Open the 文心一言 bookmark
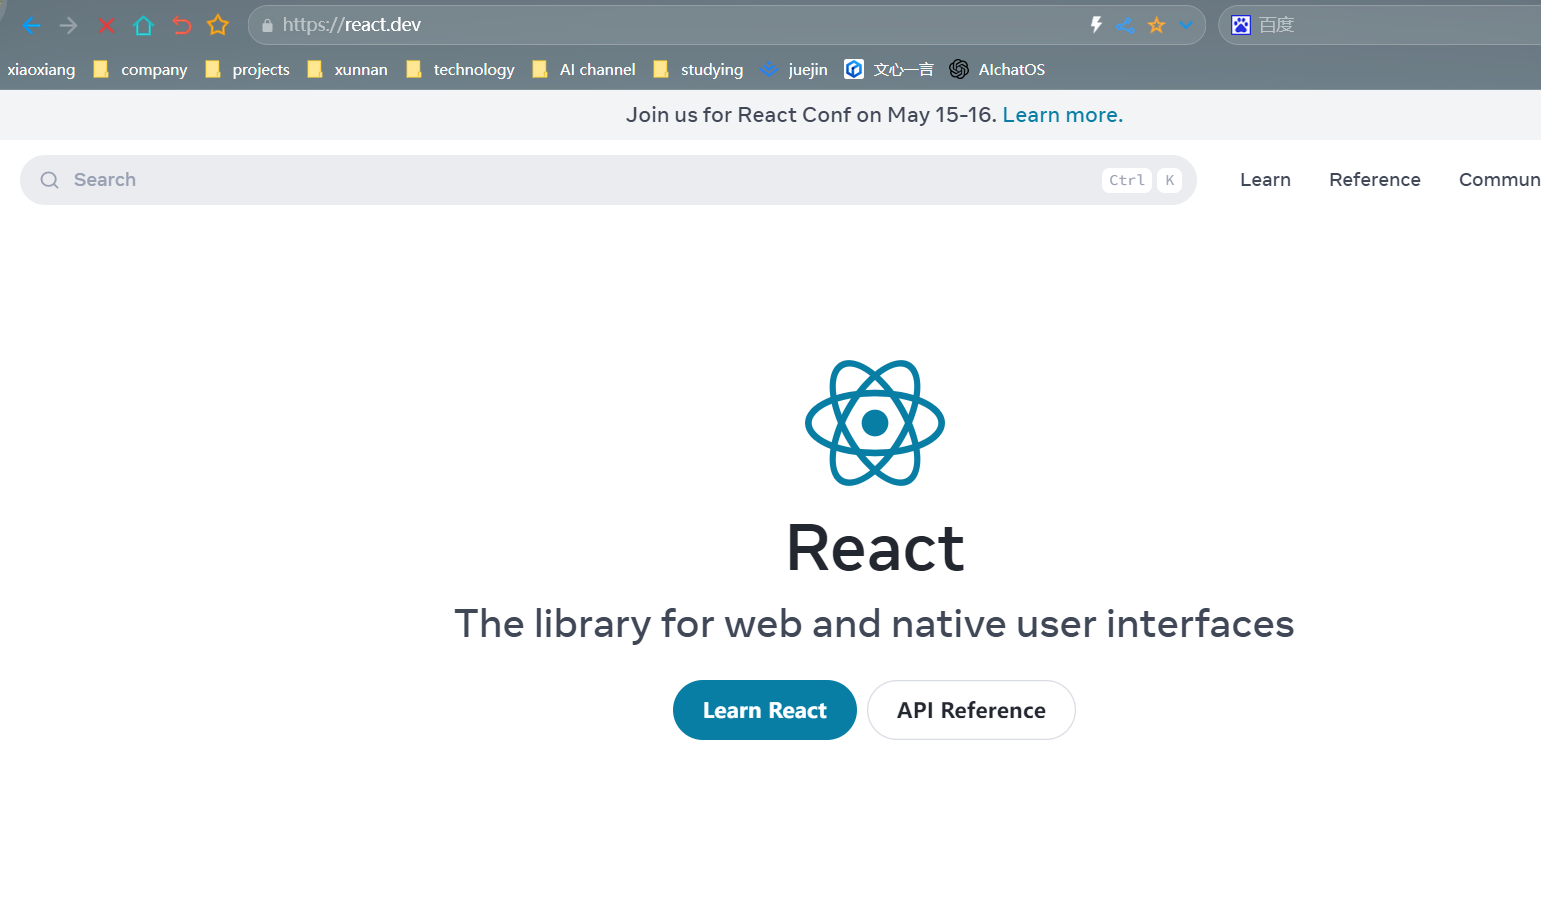This screenshot has height=900, width=1541. [889, 69]
